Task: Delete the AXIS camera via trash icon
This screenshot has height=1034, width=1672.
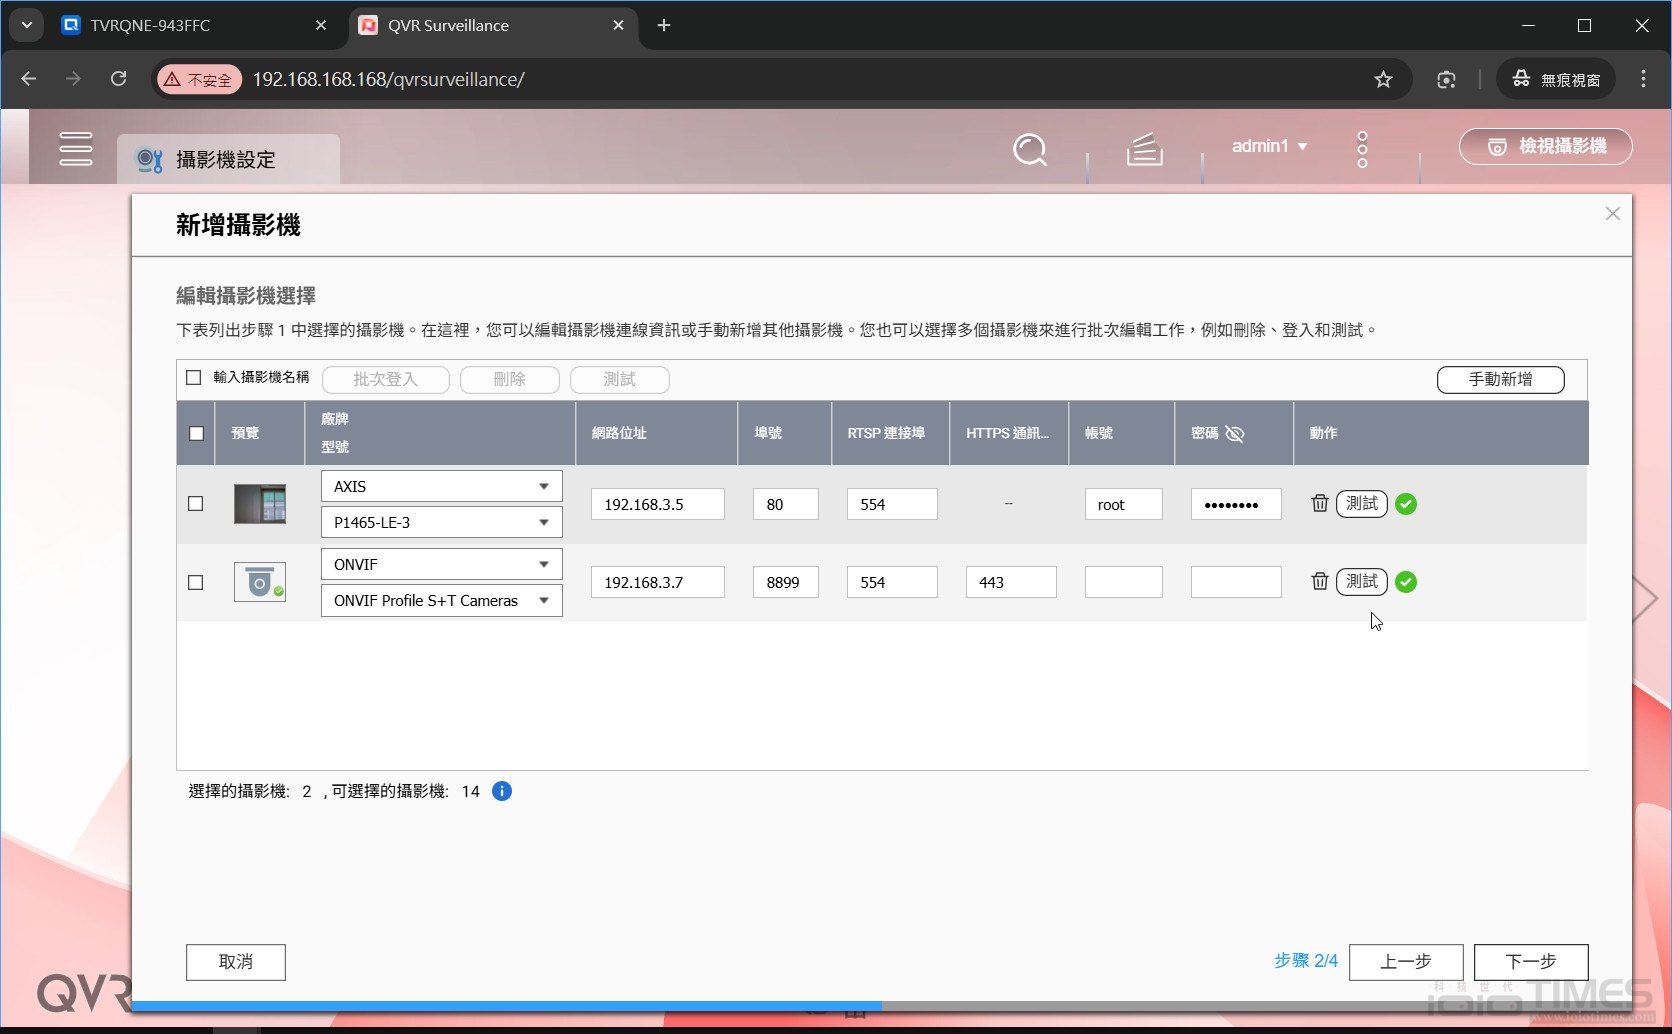Action: coord(1319,503)
